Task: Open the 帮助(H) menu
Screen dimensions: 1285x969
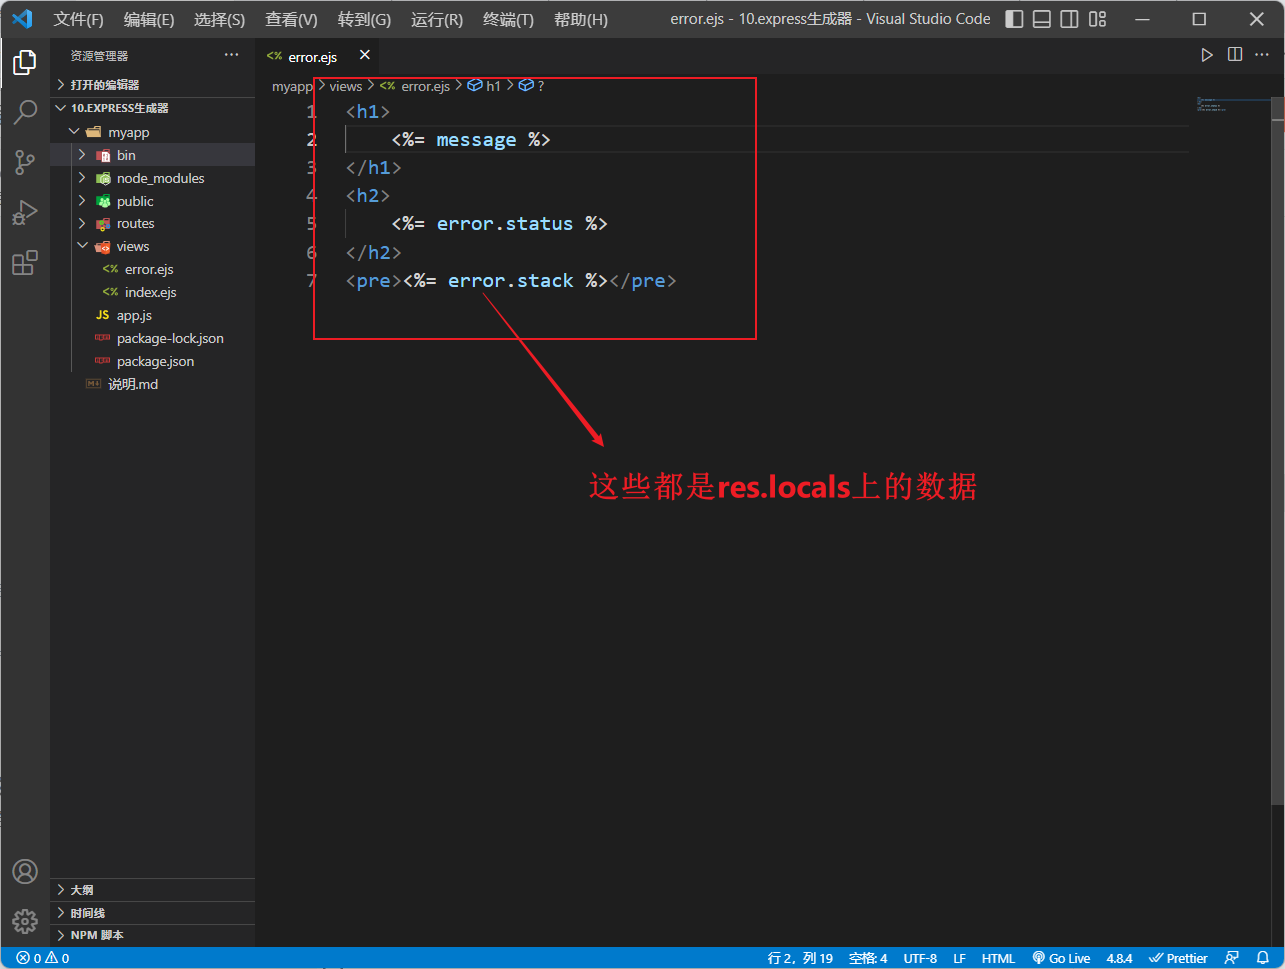Action: [581, 19]
